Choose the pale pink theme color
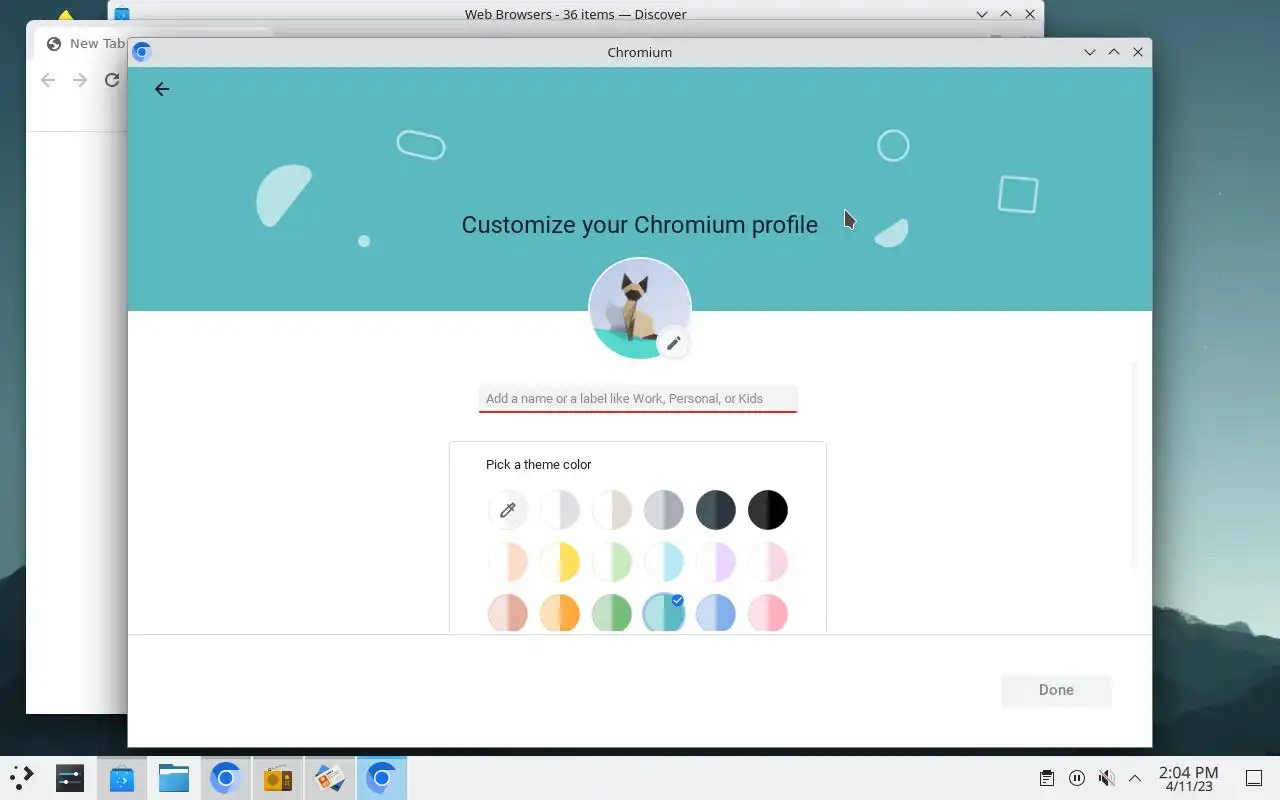Image resolution: width=1280 pixels, height=800 pixels. (768, 562)
